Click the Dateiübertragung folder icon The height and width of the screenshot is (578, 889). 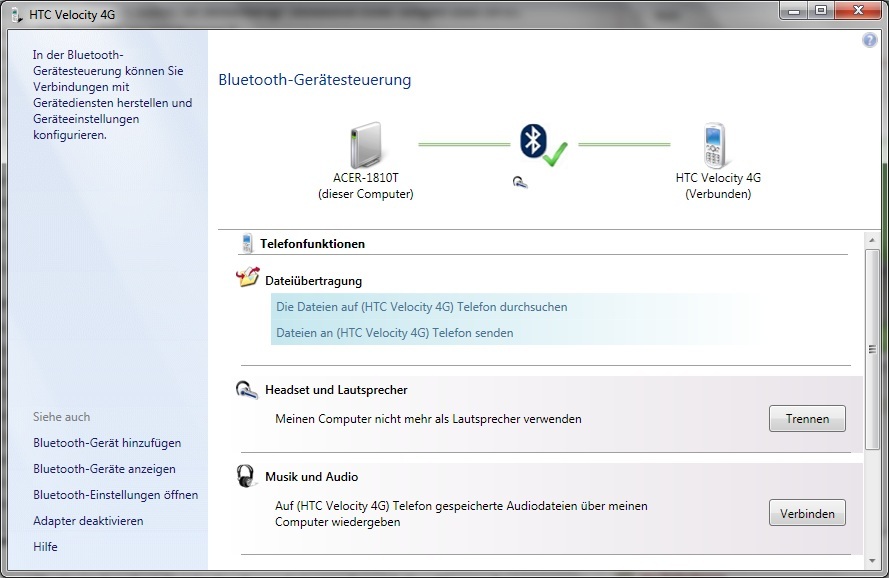coord(247,279)
